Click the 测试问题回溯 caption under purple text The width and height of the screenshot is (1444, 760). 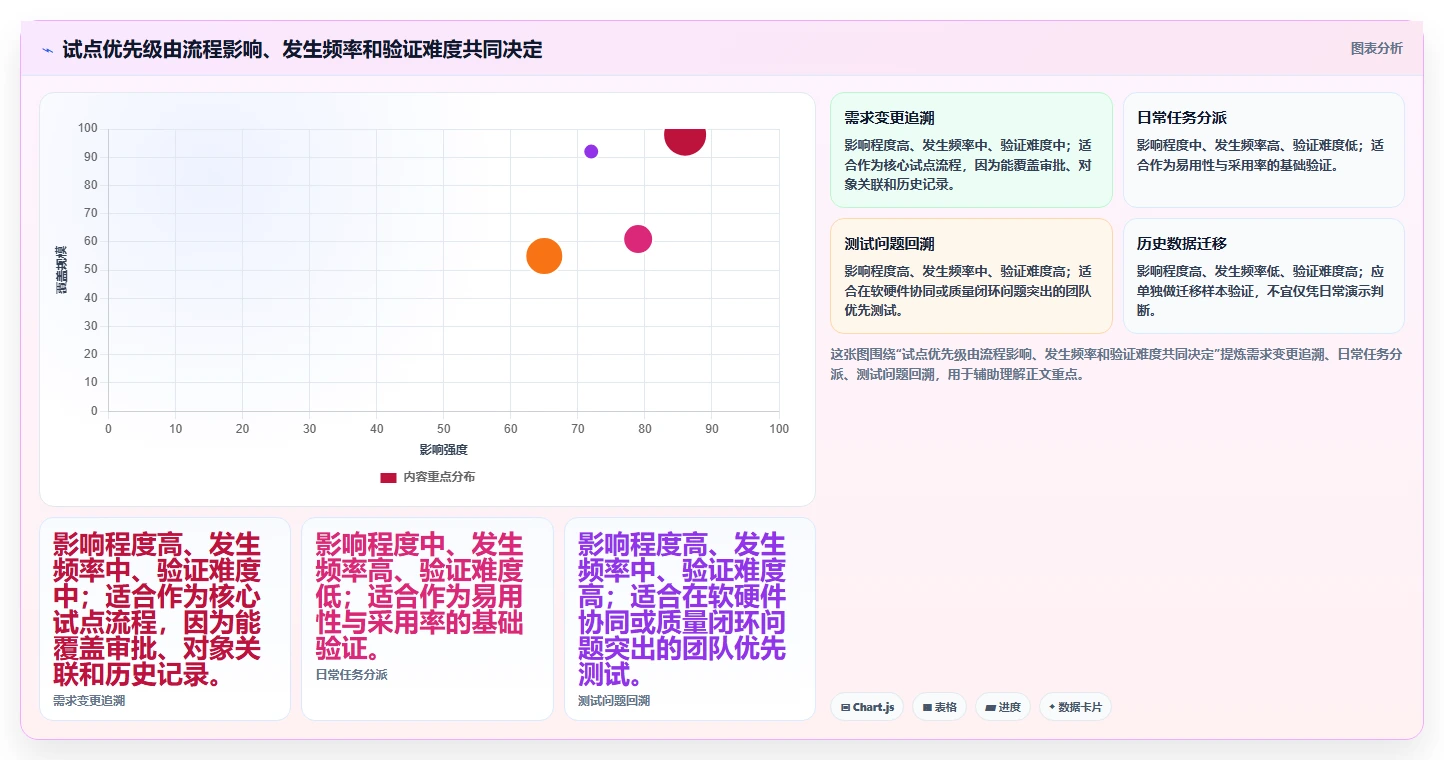[x=614, y=701]
